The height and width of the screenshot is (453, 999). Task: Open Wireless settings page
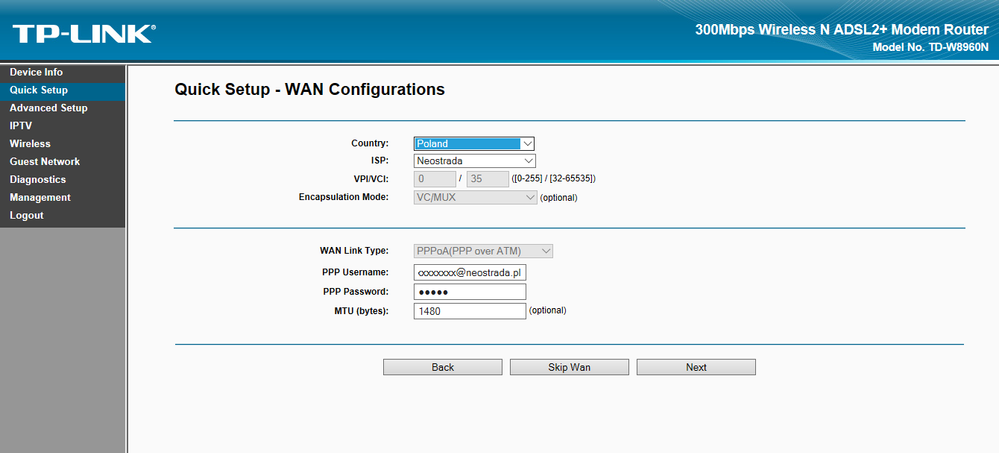click(30, 144)
